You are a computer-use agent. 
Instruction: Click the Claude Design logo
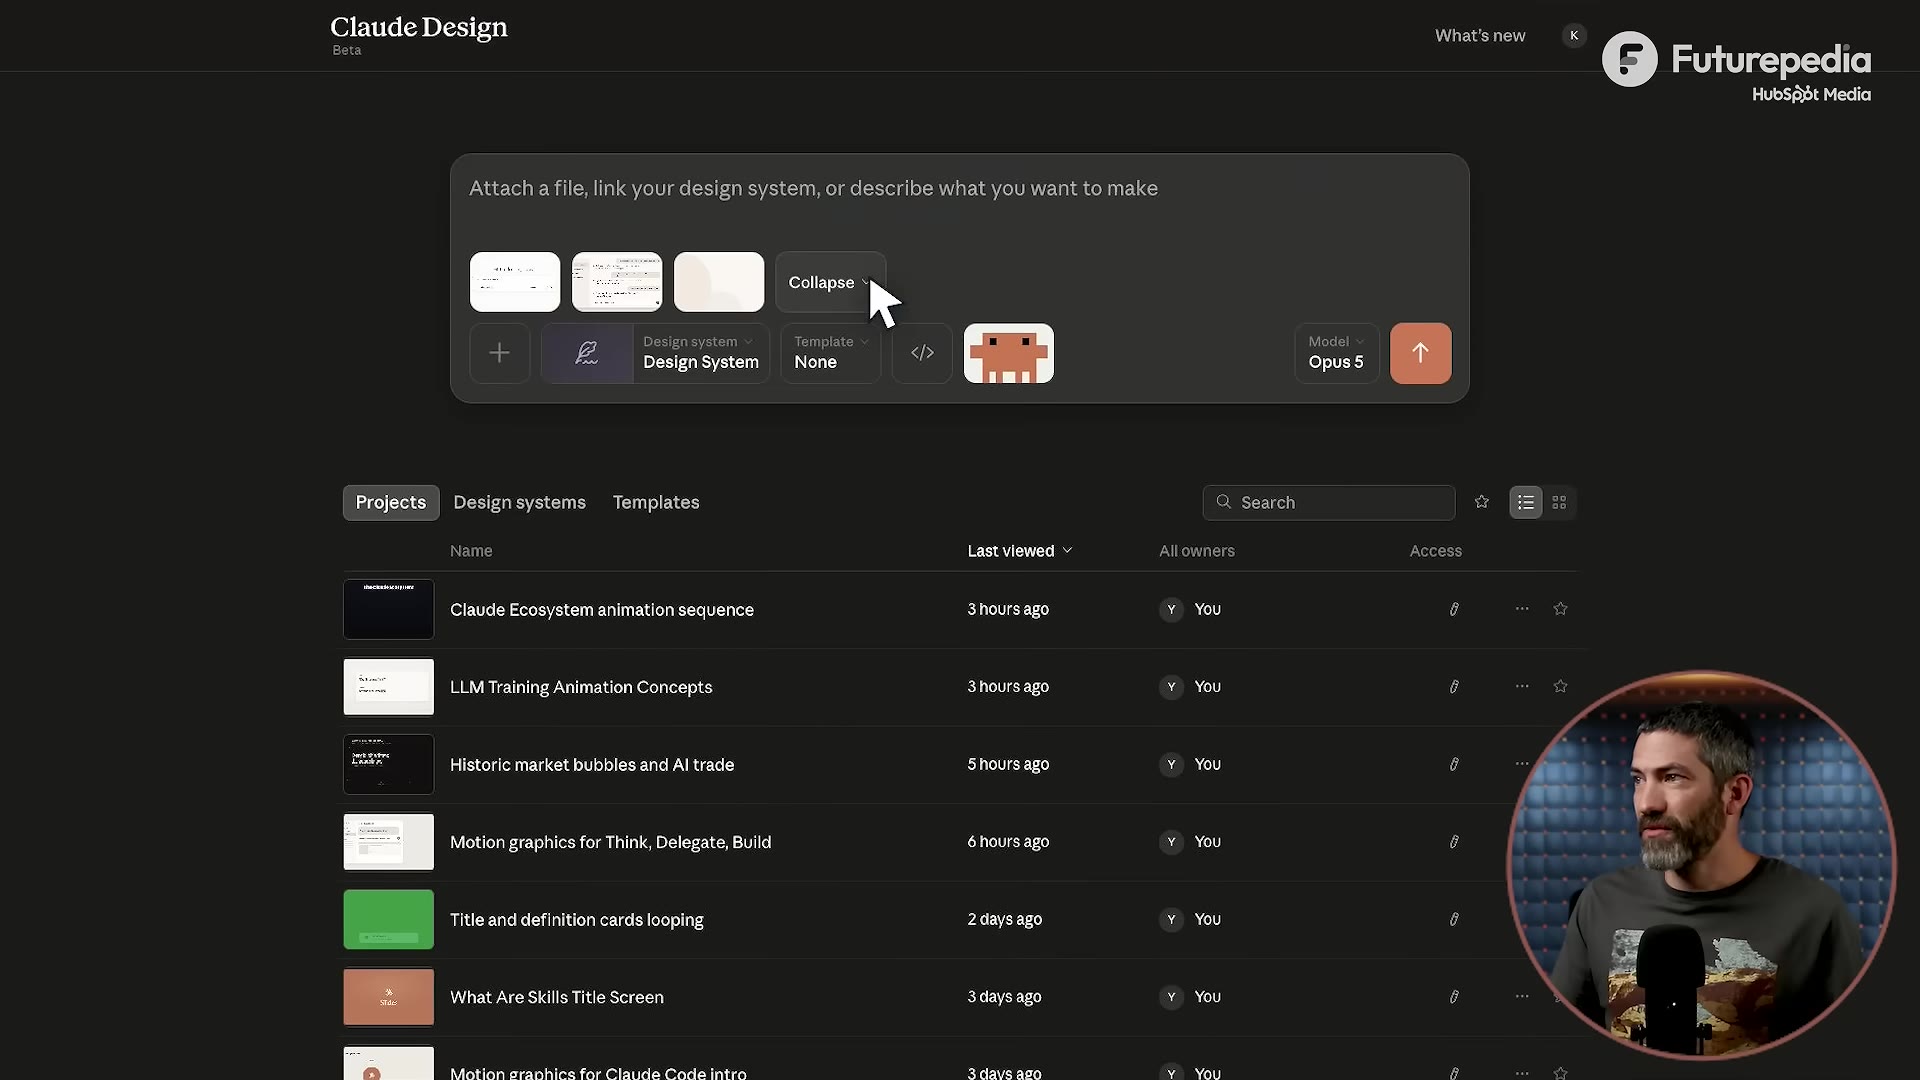(x=419, y=27)
